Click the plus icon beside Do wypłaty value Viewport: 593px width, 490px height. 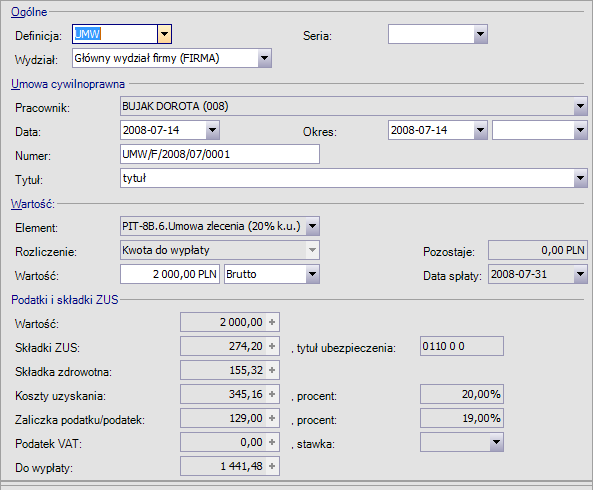(x=272, y=466)
